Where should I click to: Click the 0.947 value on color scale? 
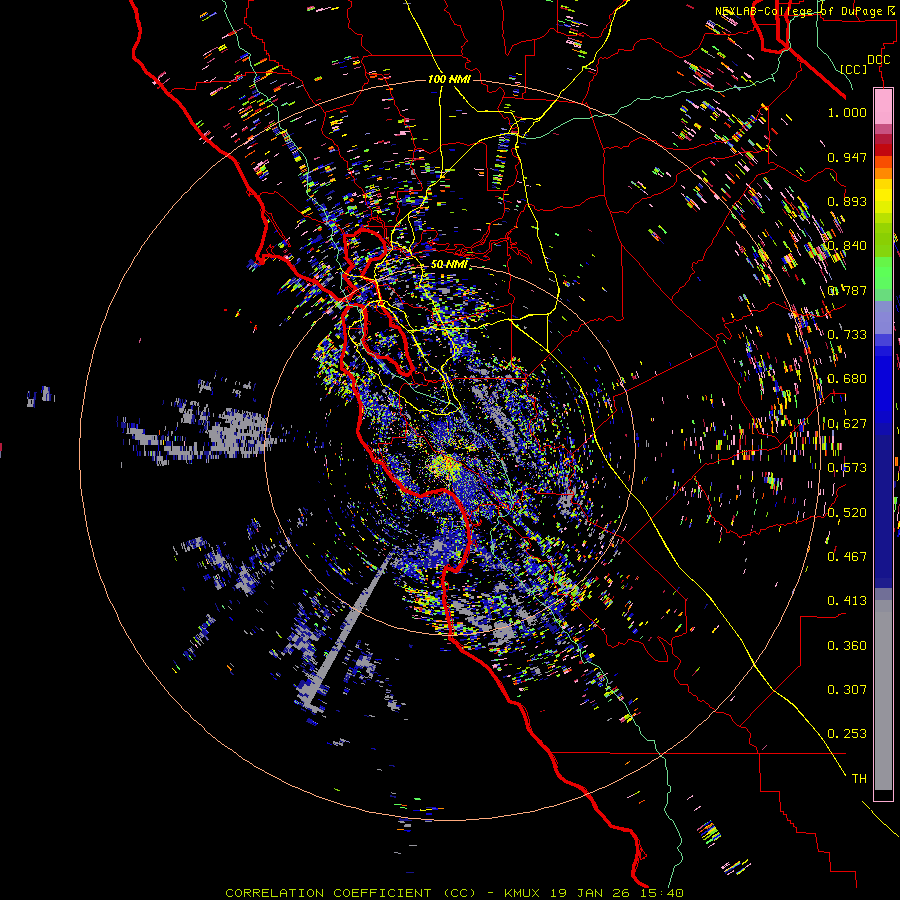pyautogui.click(x=847, y=157)
